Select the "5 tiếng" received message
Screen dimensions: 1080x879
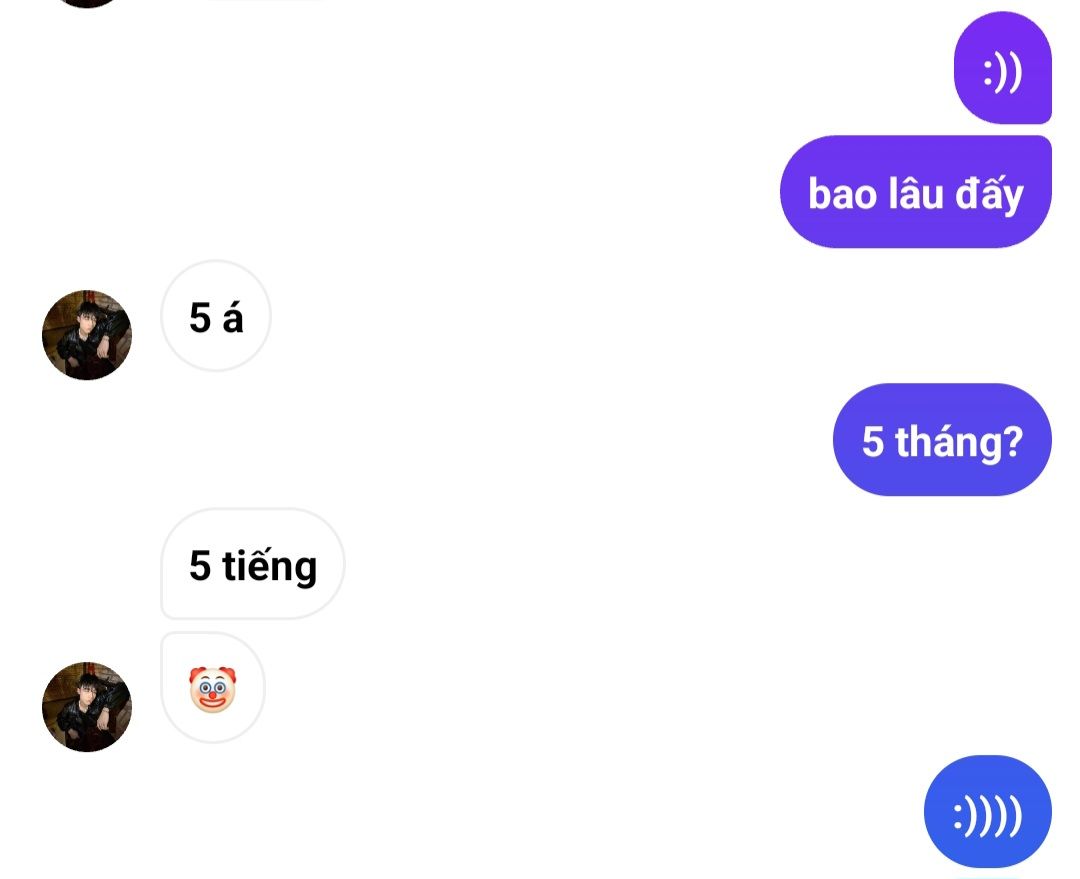click(x=253, y=563)
